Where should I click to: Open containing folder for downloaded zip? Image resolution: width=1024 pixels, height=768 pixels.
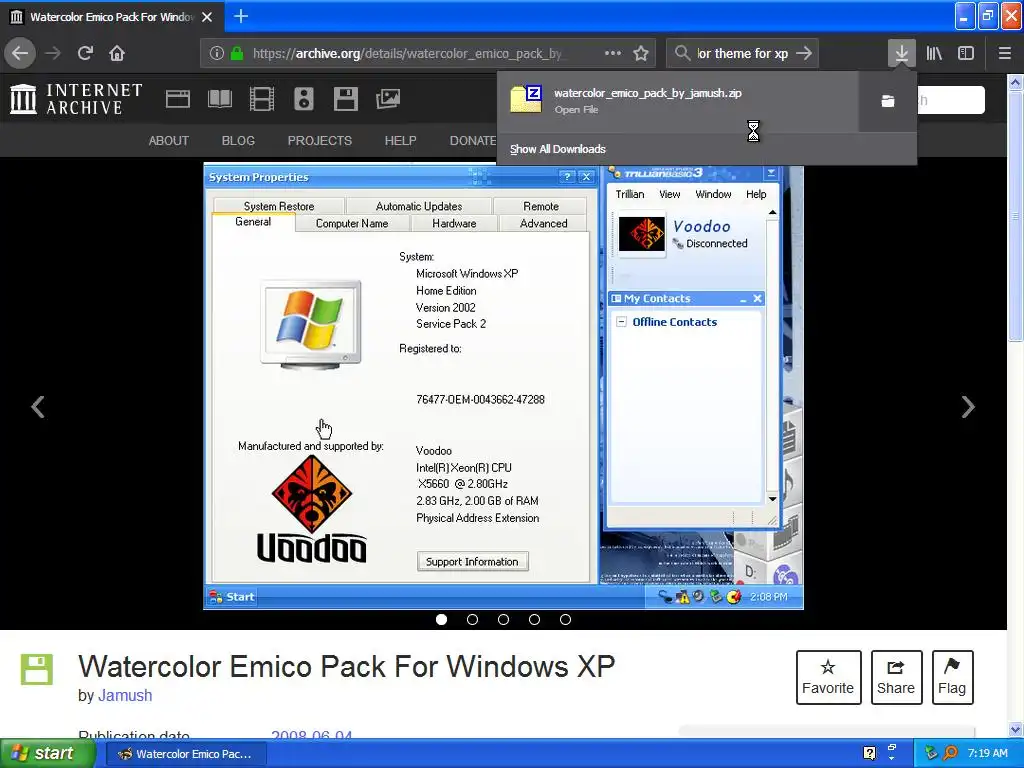click(x=888, y=101)
